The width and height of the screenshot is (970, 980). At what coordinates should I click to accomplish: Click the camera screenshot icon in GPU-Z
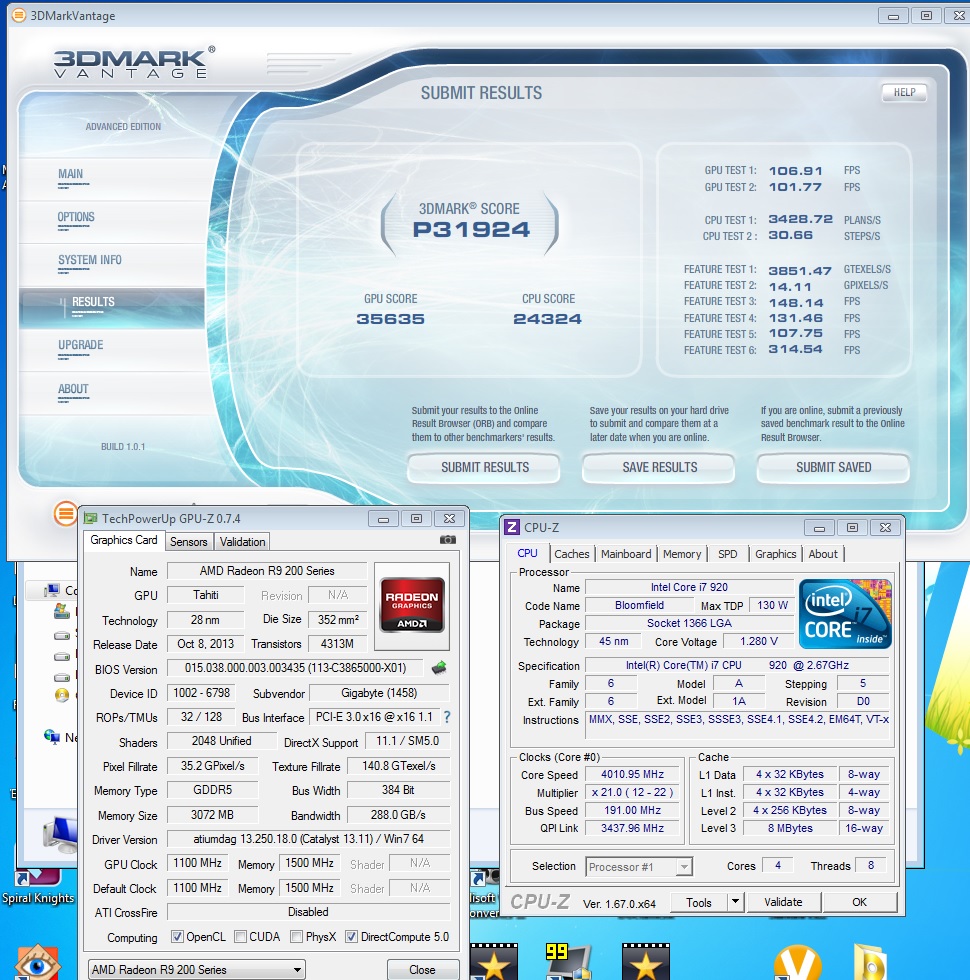(x=448, y=539)
